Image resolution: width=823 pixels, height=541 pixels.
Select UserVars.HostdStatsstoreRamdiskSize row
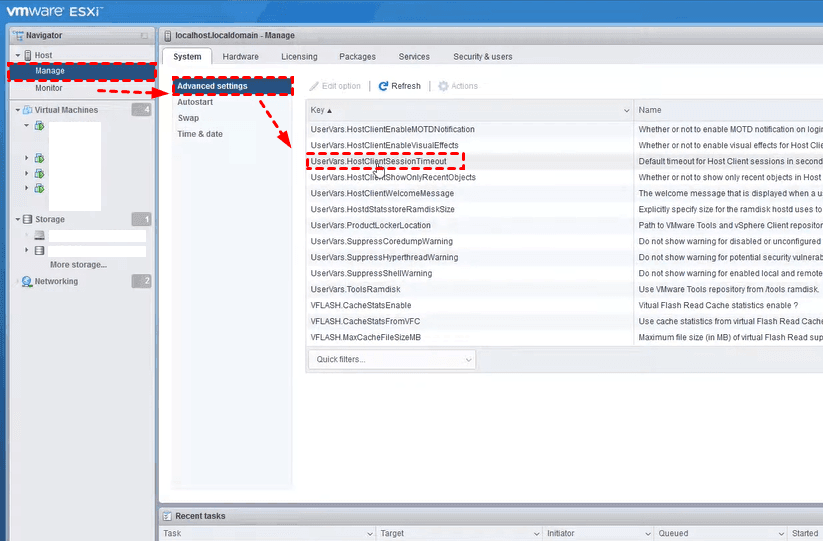565,209
